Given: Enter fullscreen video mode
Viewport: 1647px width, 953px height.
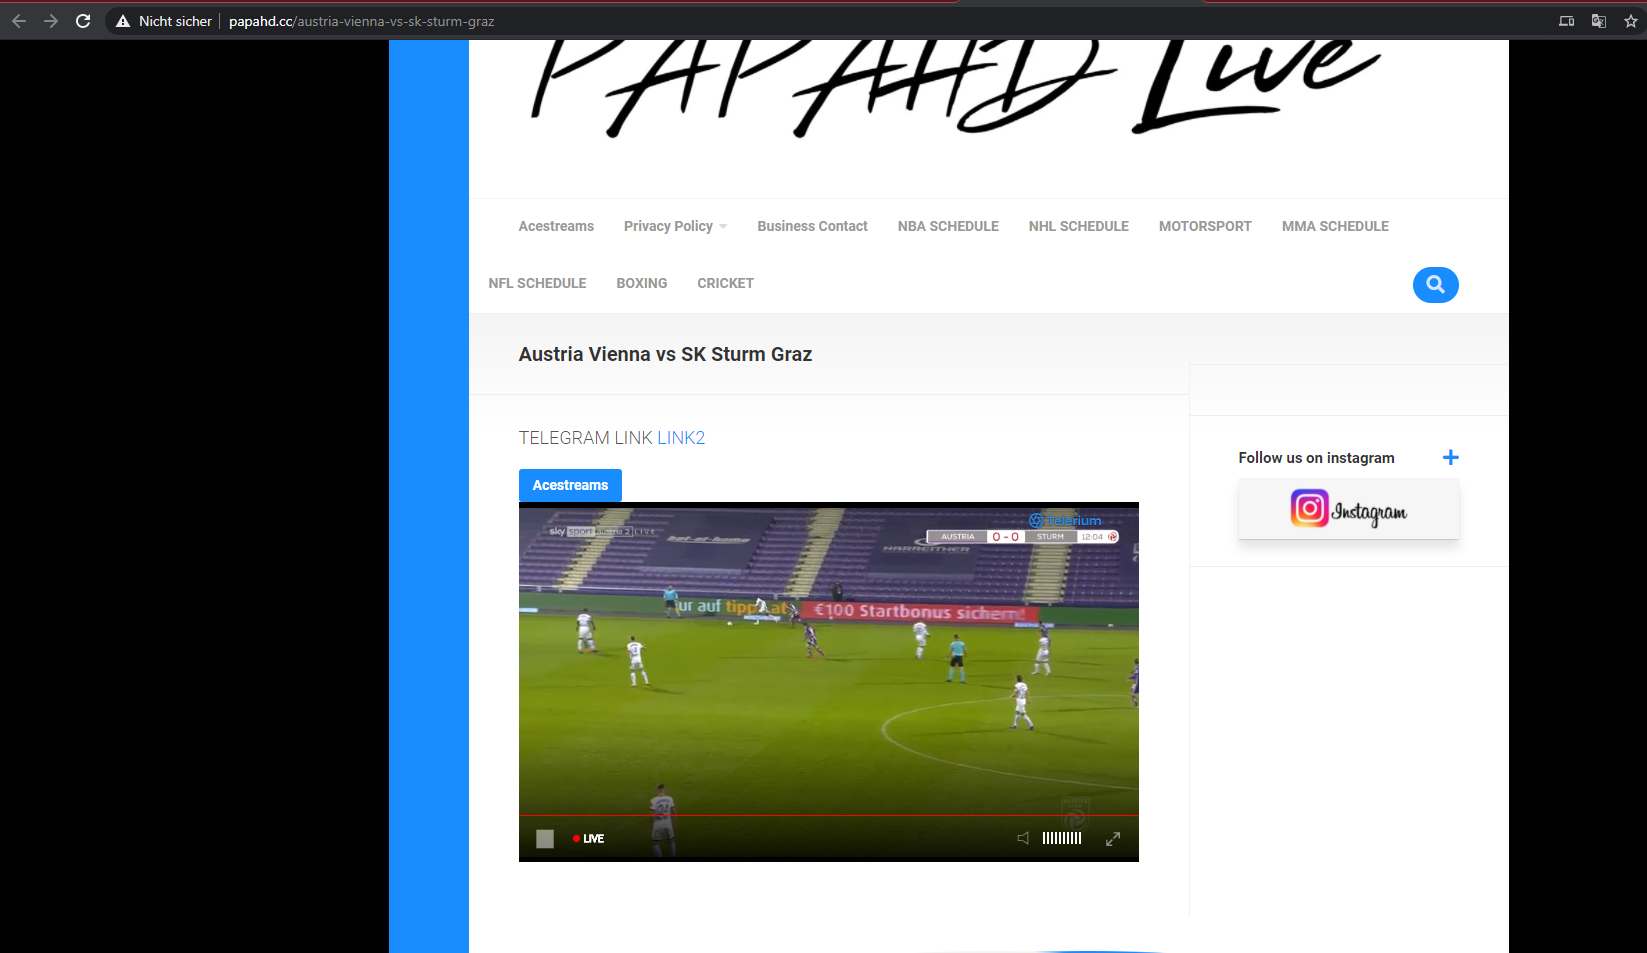Looking at the screenshot, I should 1113,839.
